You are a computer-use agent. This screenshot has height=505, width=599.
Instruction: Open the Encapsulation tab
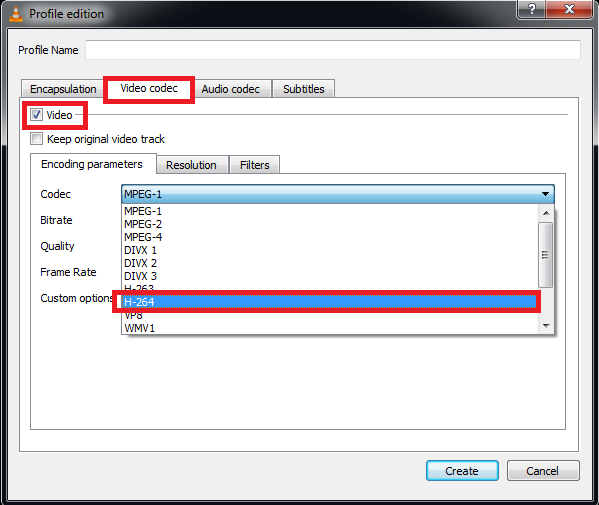[x=63, y=89]
